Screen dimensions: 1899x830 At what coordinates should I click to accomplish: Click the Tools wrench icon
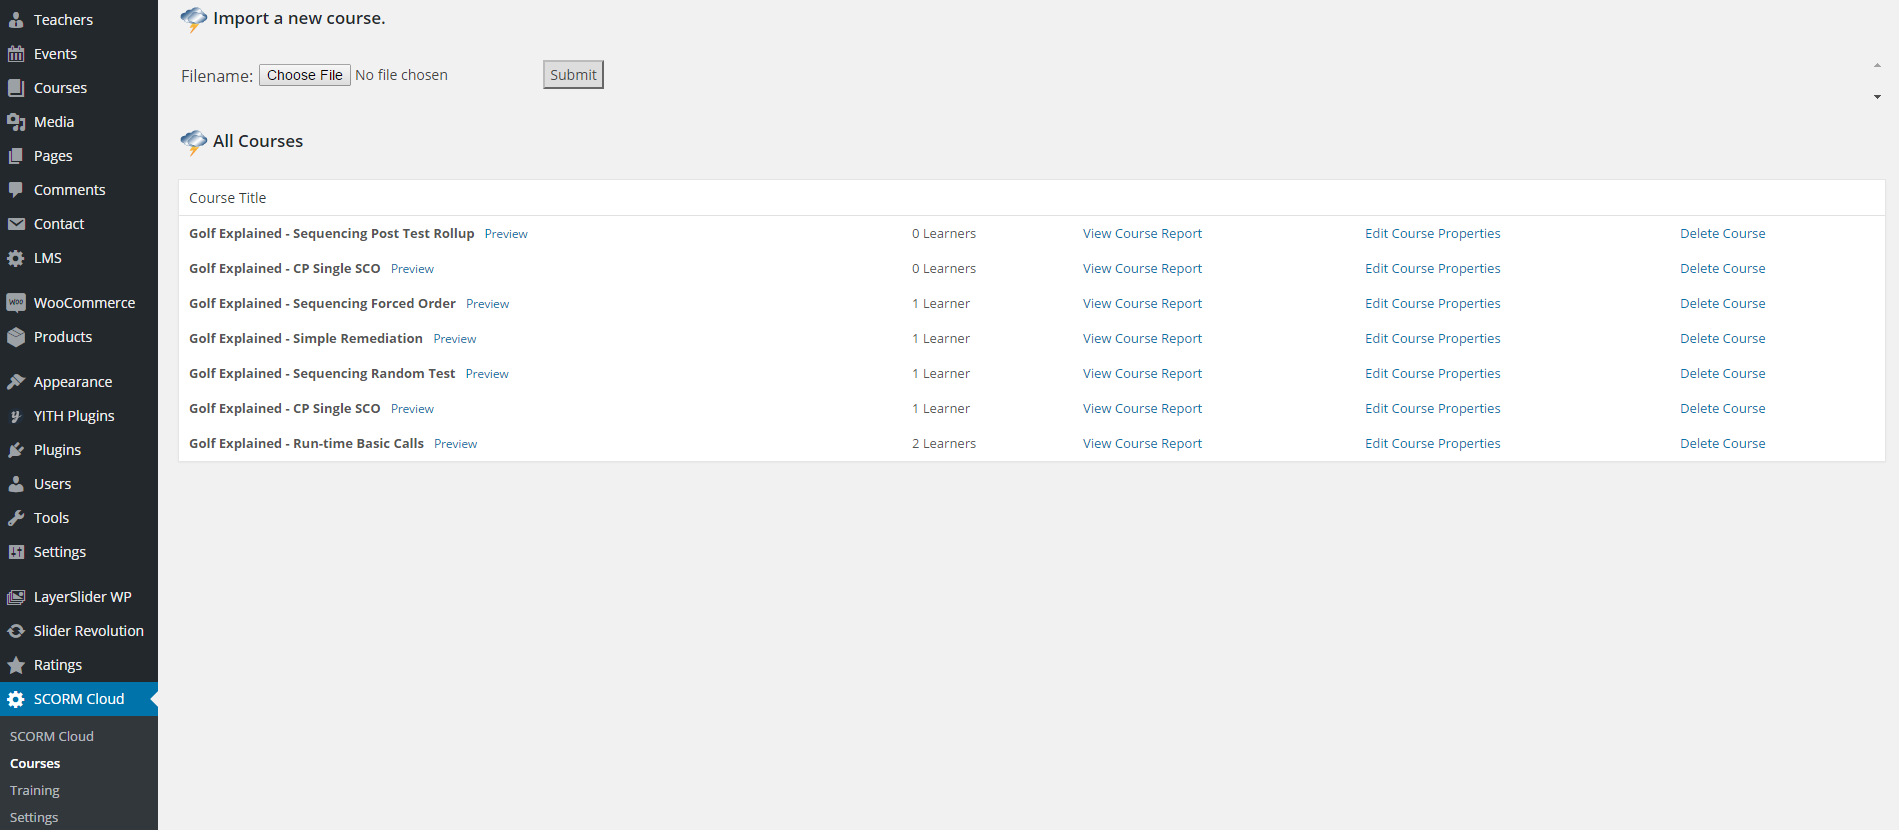pyautogui.click(x=16, y=518)
